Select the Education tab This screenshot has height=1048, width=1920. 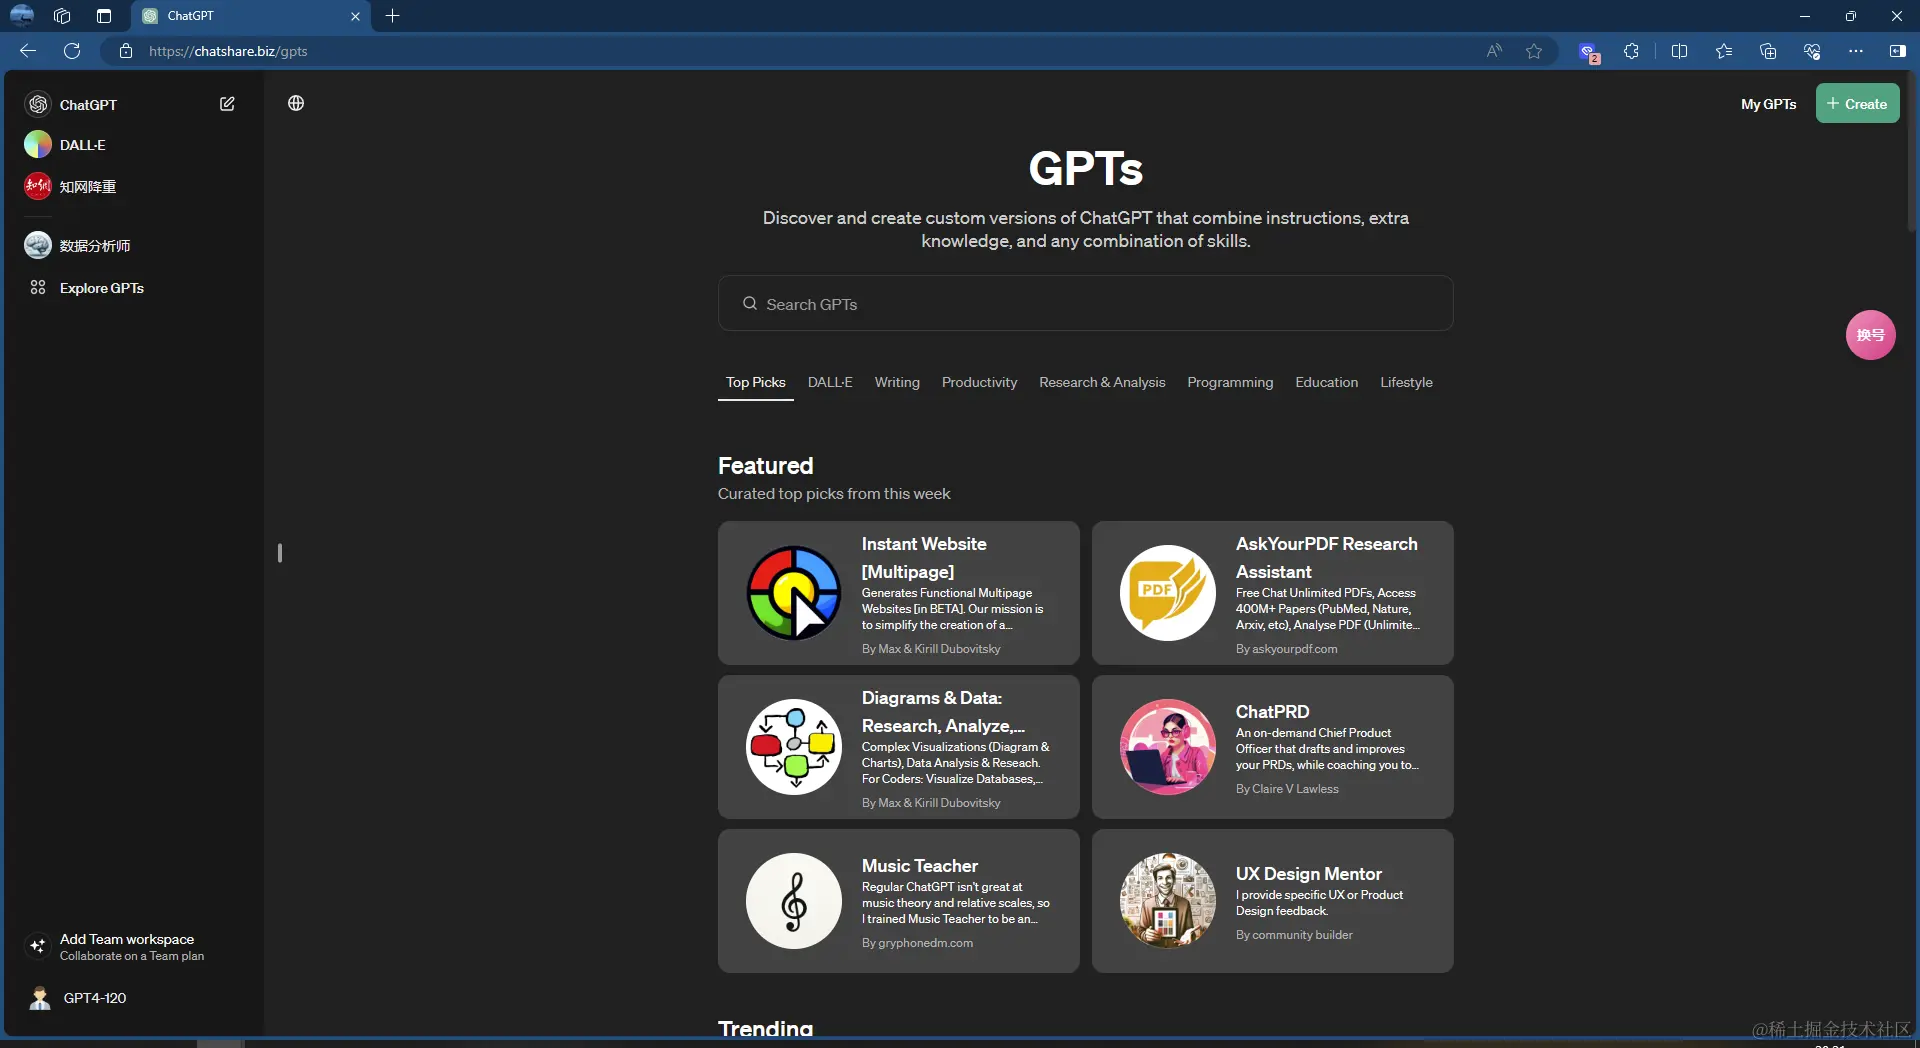tap(1327, 382)
